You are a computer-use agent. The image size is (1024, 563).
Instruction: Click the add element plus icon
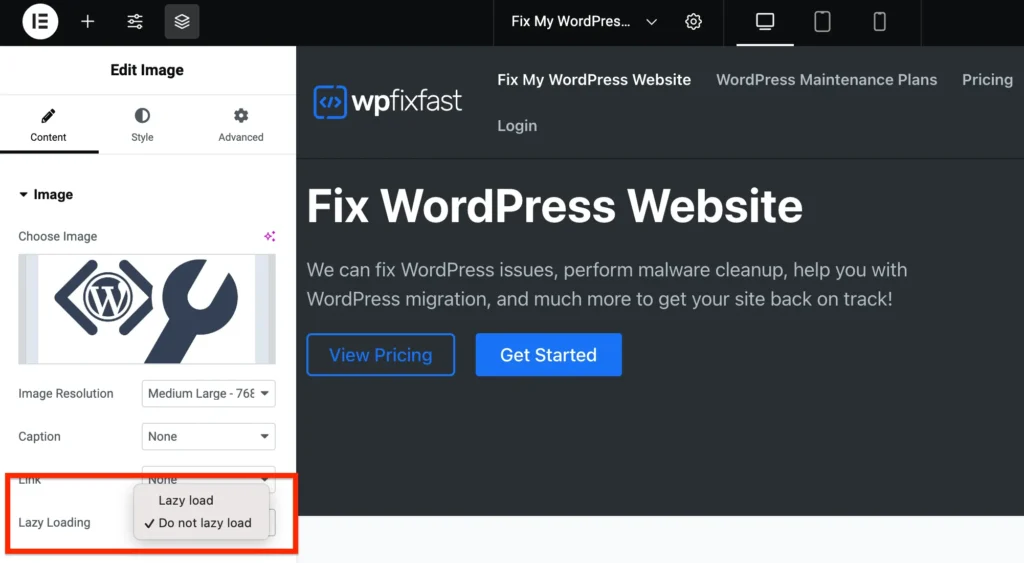(88, 21)
